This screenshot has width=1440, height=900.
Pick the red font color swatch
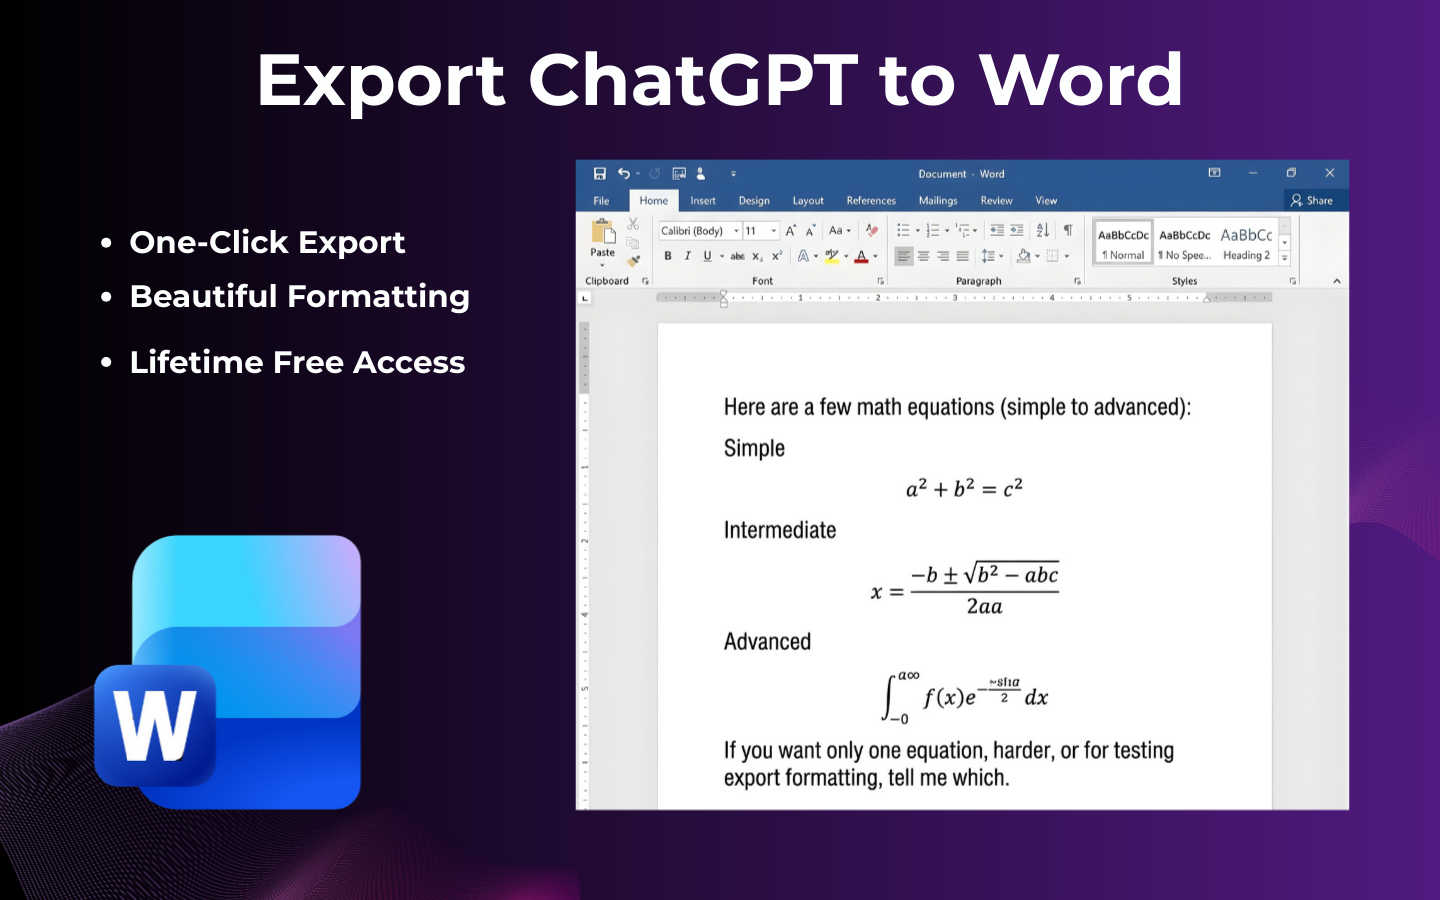(x=861, y=256)
